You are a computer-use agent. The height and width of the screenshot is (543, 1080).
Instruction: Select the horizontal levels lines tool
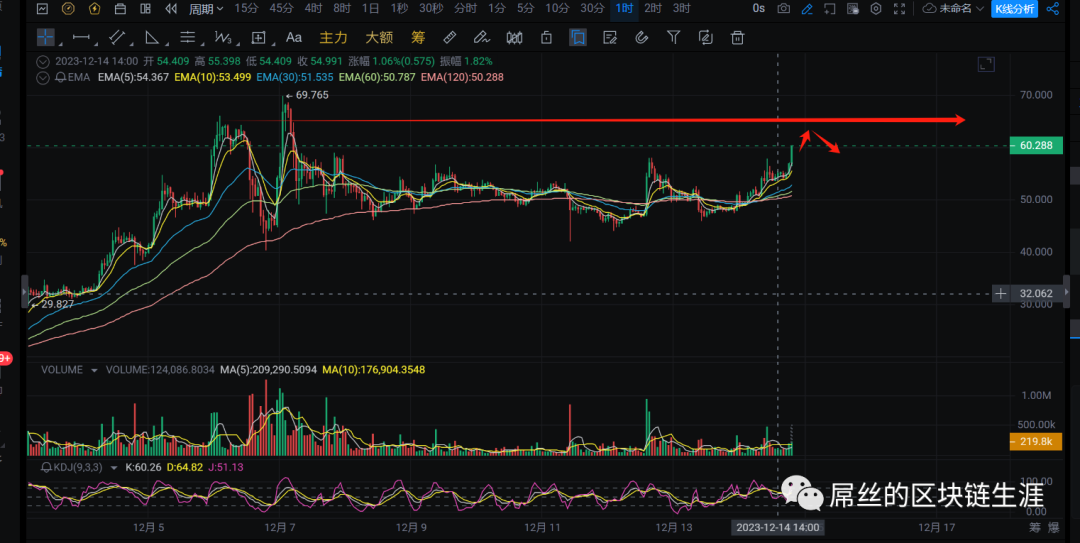[x=187, y=37]
